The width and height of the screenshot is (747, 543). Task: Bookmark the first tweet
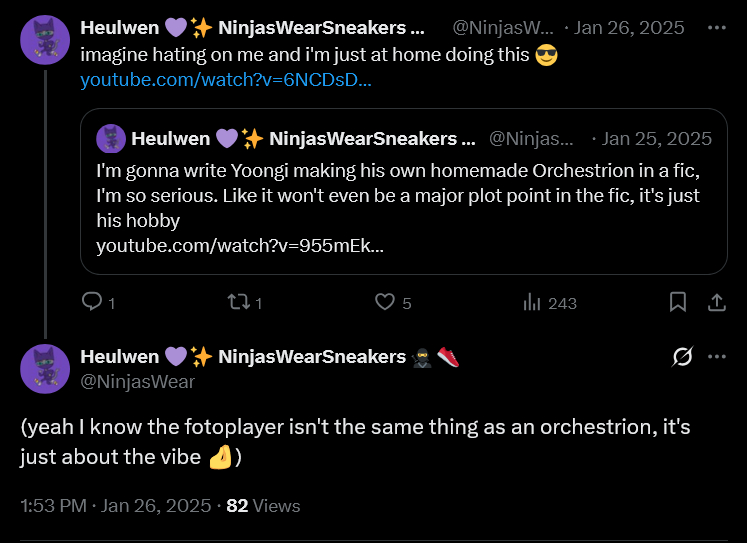click(677, 302)
